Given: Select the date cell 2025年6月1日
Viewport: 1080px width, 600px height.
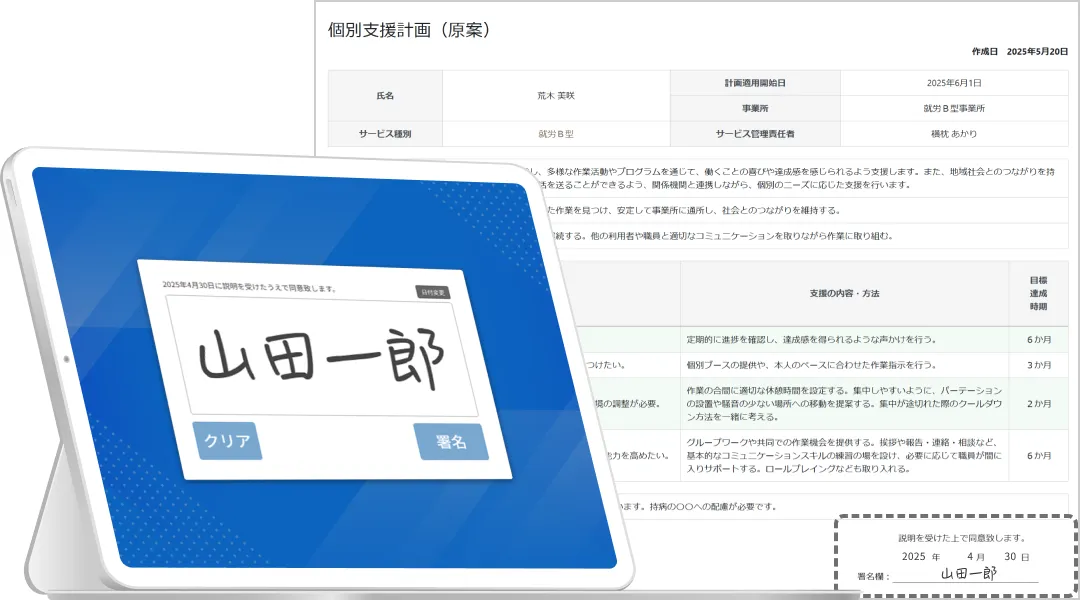Looking at the screenshot, I should pyautogui.click(x=954, y=83).
